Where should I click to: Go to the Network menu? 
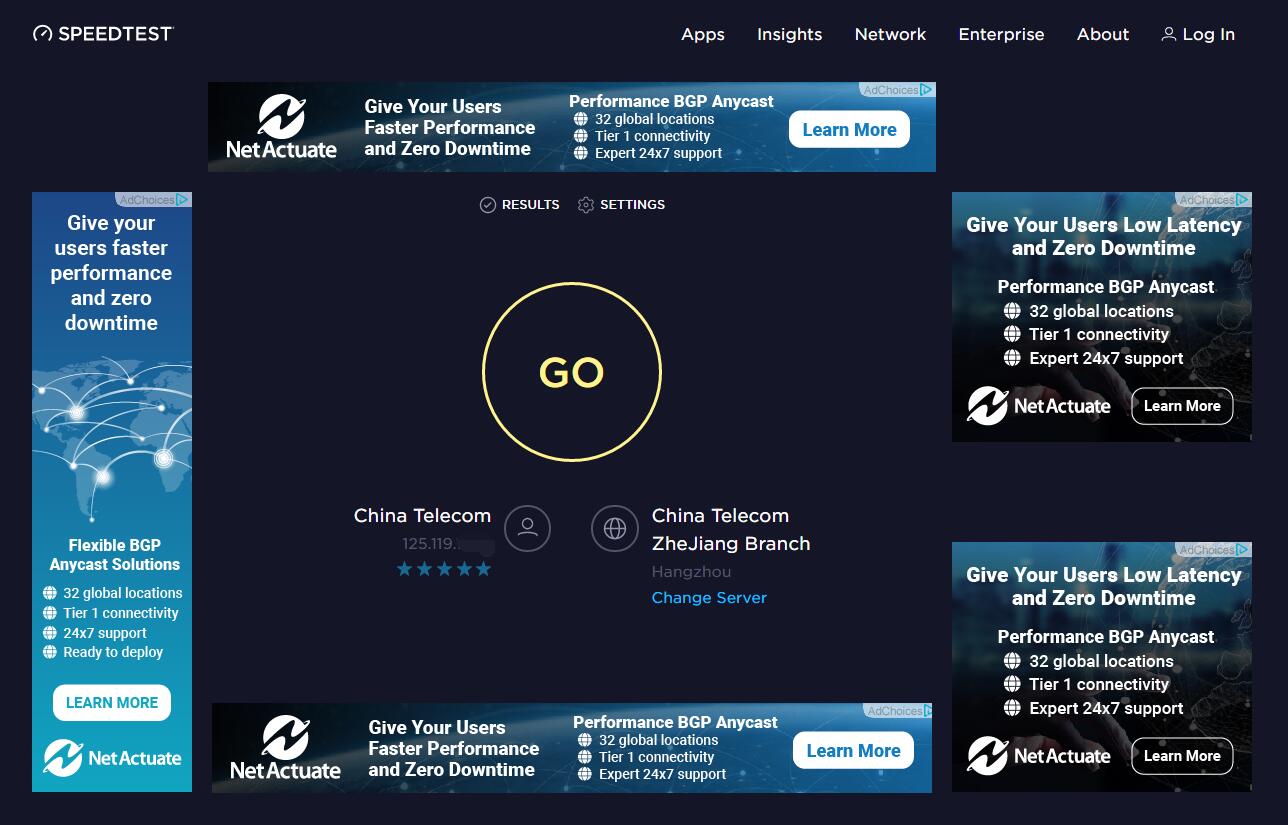(890, 34)
